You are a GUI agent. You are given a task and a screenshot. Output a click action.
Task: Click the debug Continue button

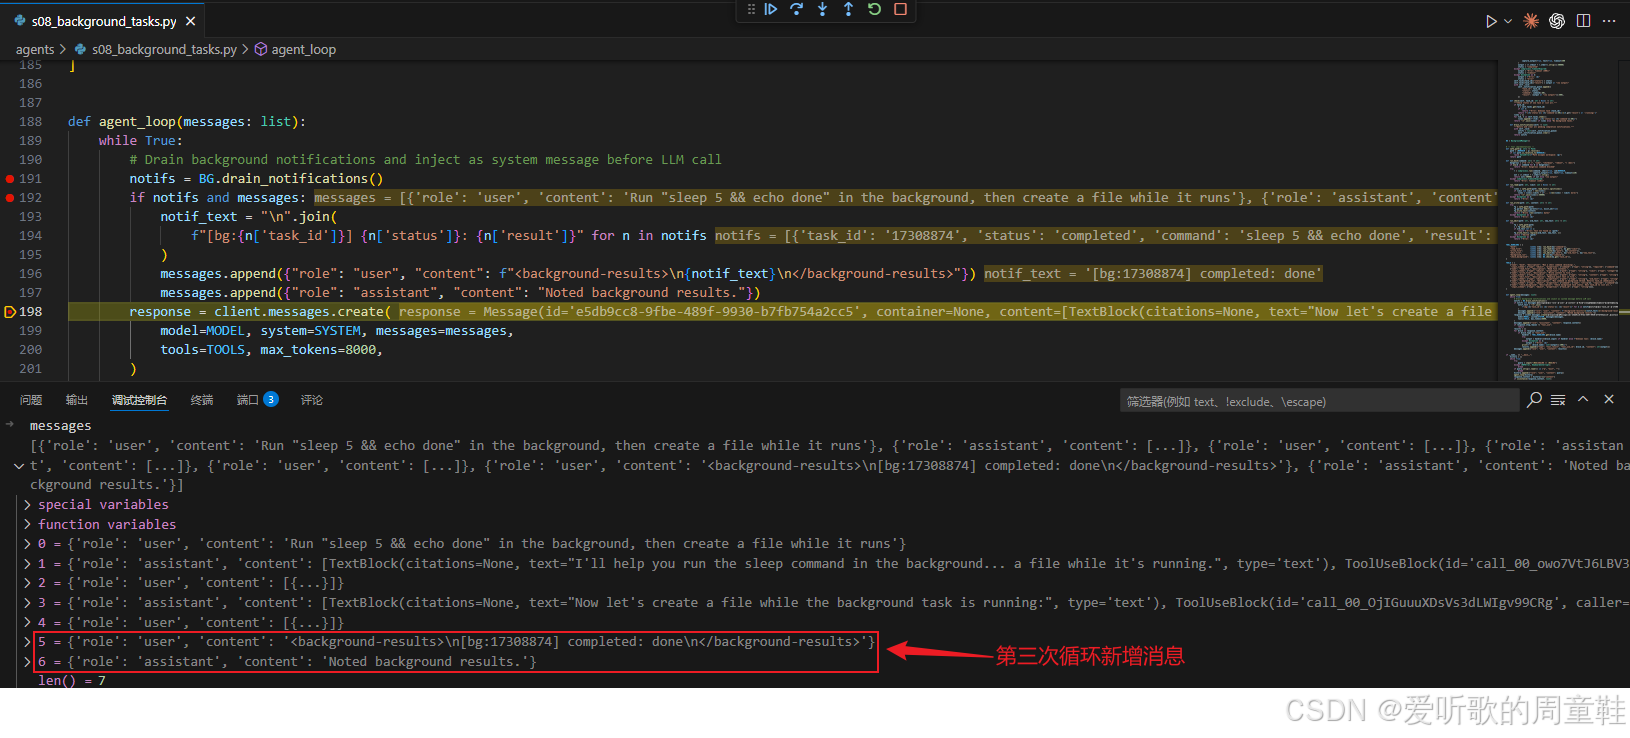(771, 9)
